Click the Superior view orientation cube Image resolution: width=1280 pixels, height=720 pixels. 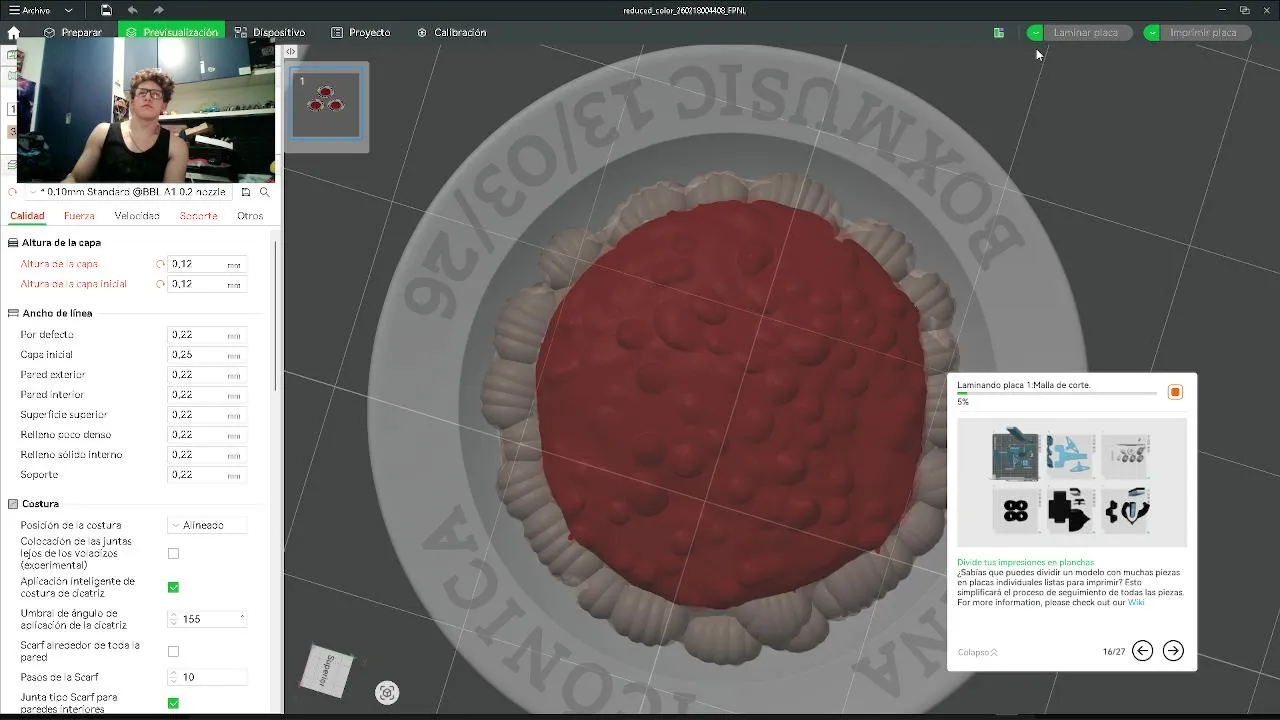pos(329,672)
